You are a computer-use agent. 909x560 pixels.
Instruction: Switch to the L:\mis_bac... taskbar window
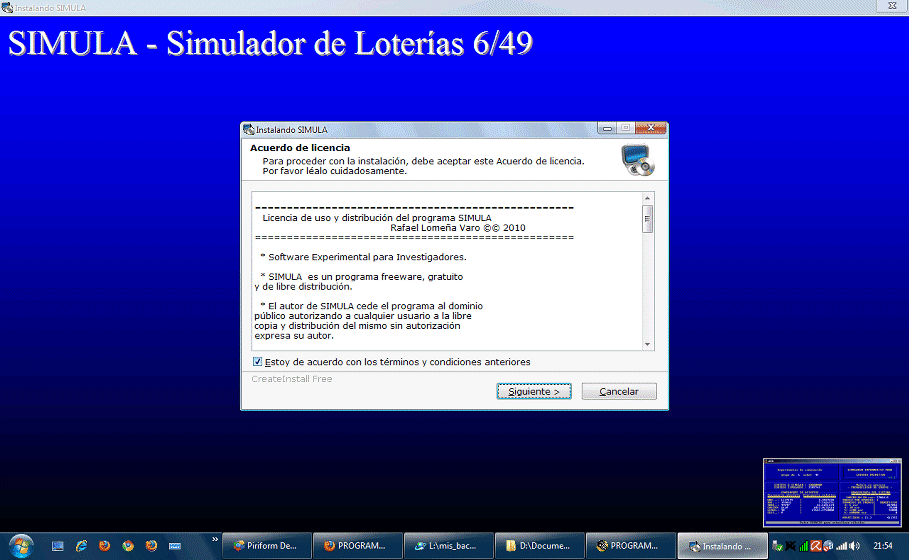coord(447,546)
